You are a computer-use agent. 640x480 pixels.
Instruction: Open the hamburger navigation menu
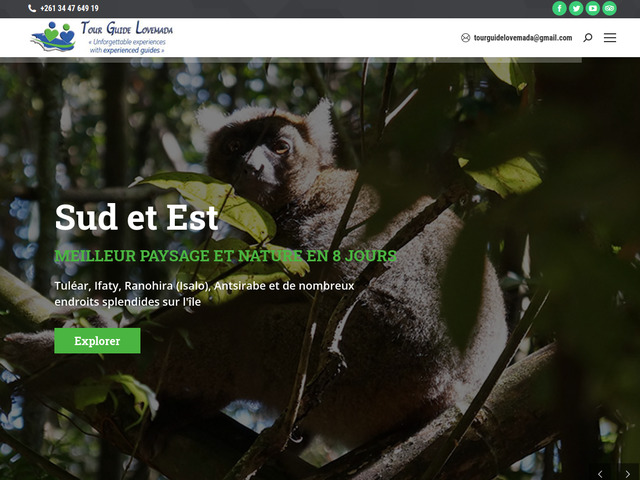(610, 38)
